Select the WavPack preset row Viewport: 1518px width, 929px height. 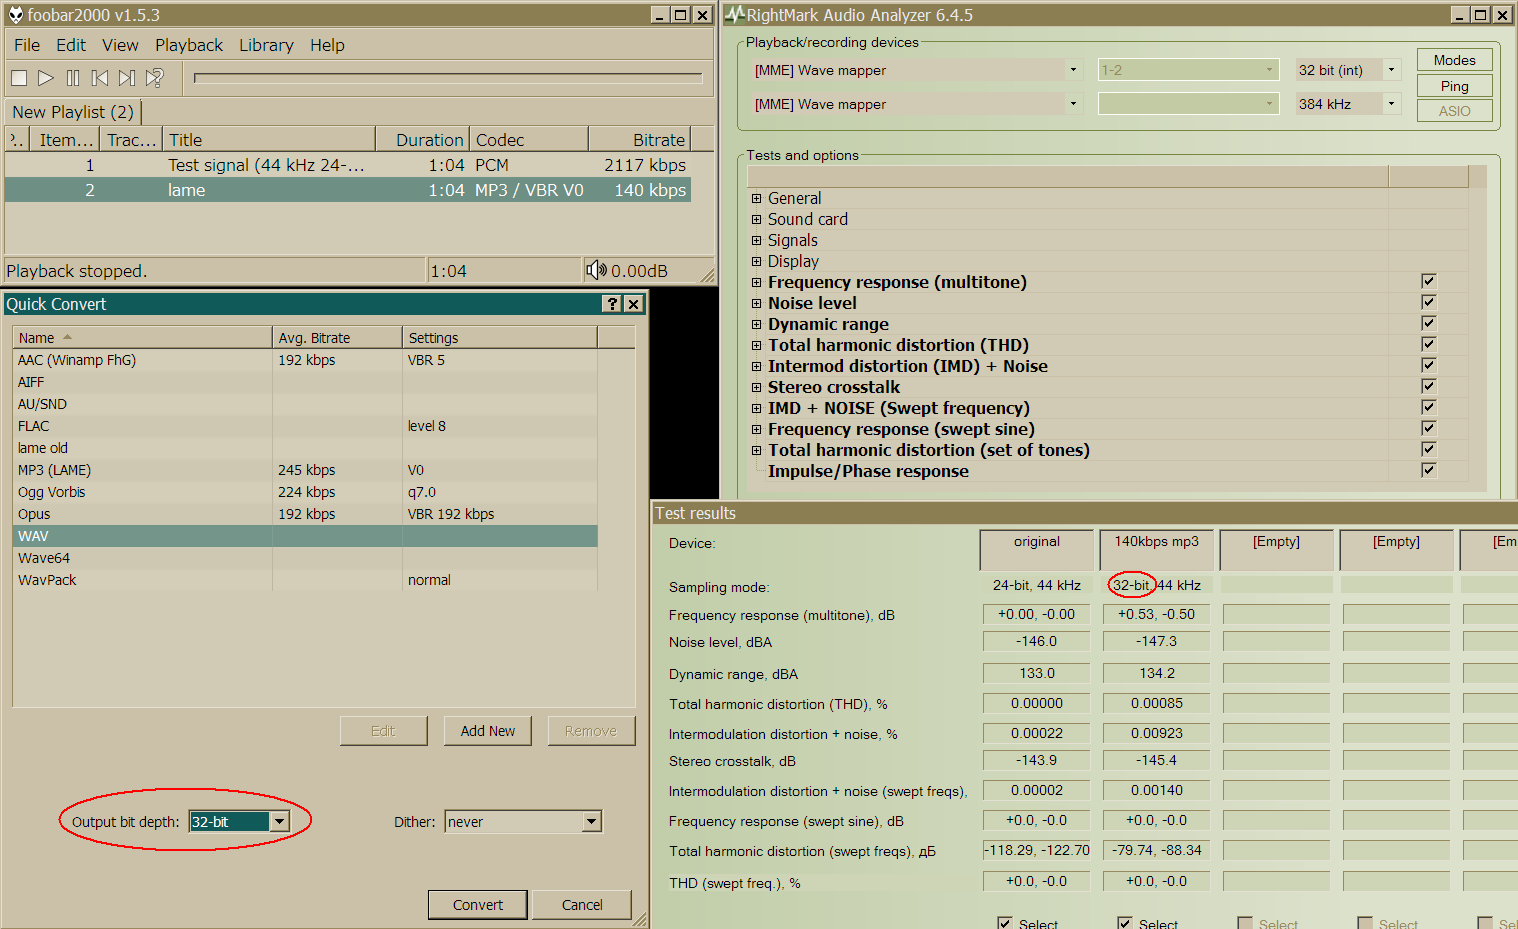305,580
